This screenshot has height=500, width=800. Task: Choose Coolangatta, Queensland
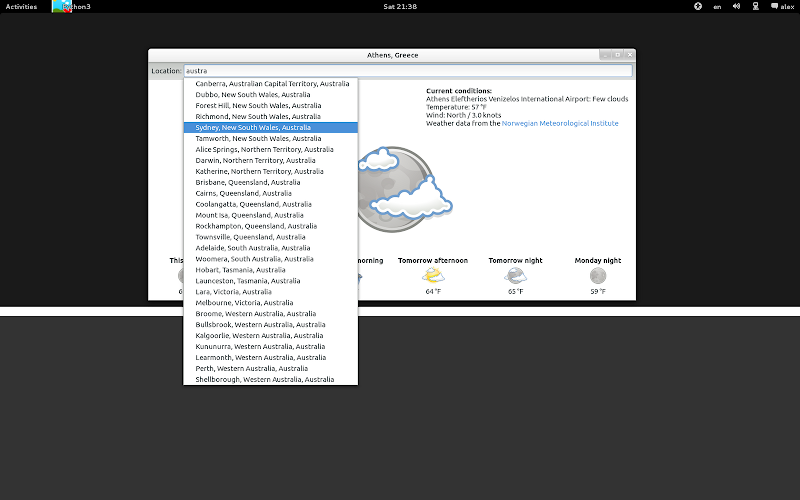[x=271, y=204]
